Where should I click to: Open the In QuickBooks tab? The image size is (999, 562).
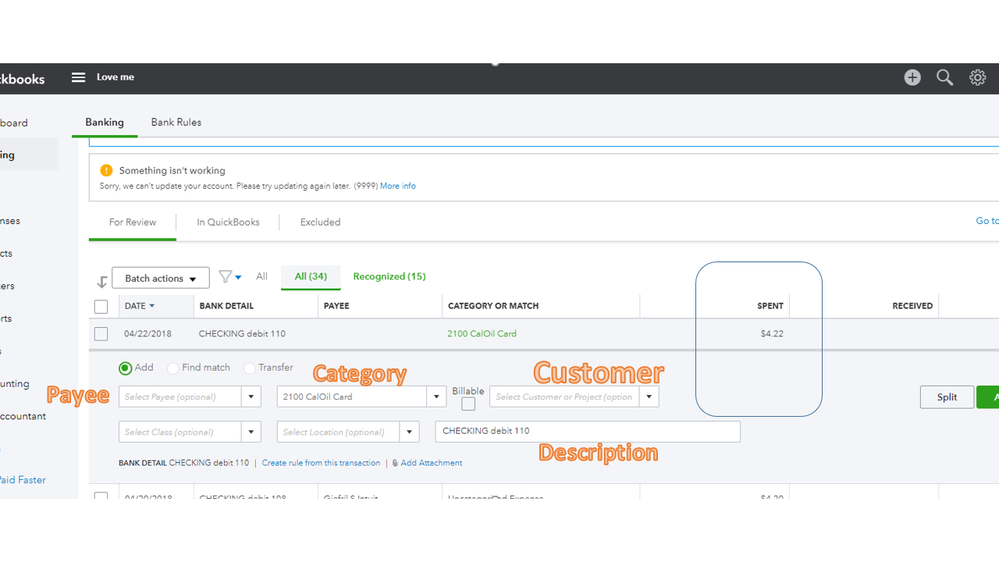point(228,222)
